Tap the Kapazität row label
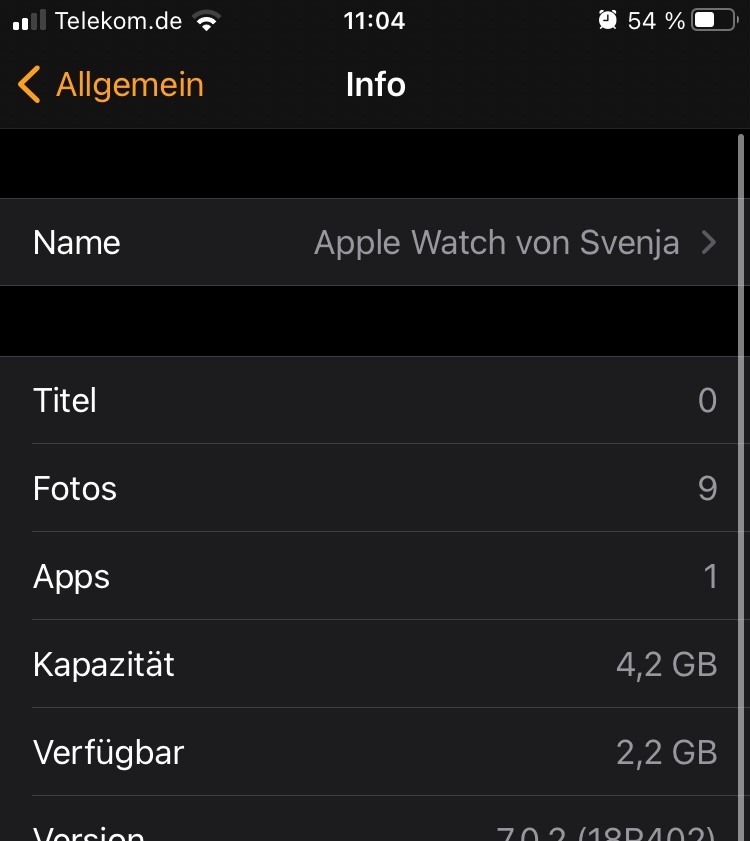Image resolution: width=750 pixels, height=841 pixels. 104,665
